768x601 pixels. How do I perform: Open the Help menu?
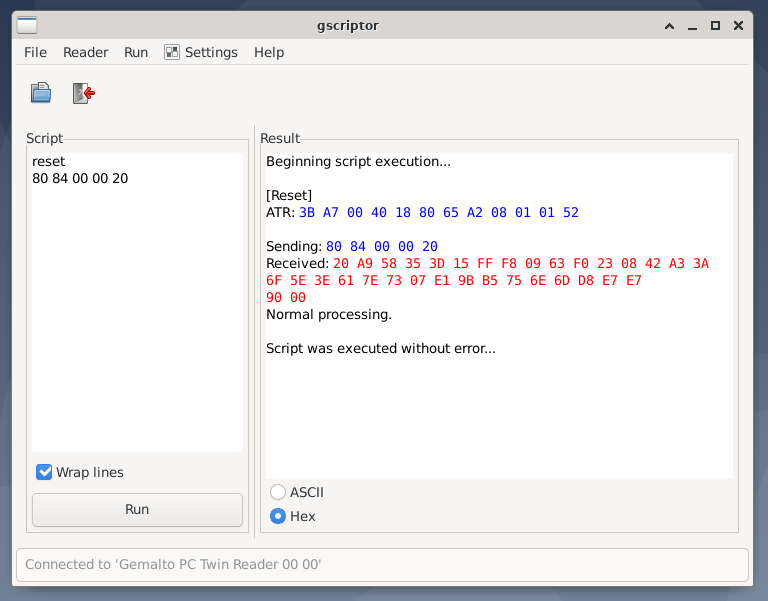pos(268,52)
